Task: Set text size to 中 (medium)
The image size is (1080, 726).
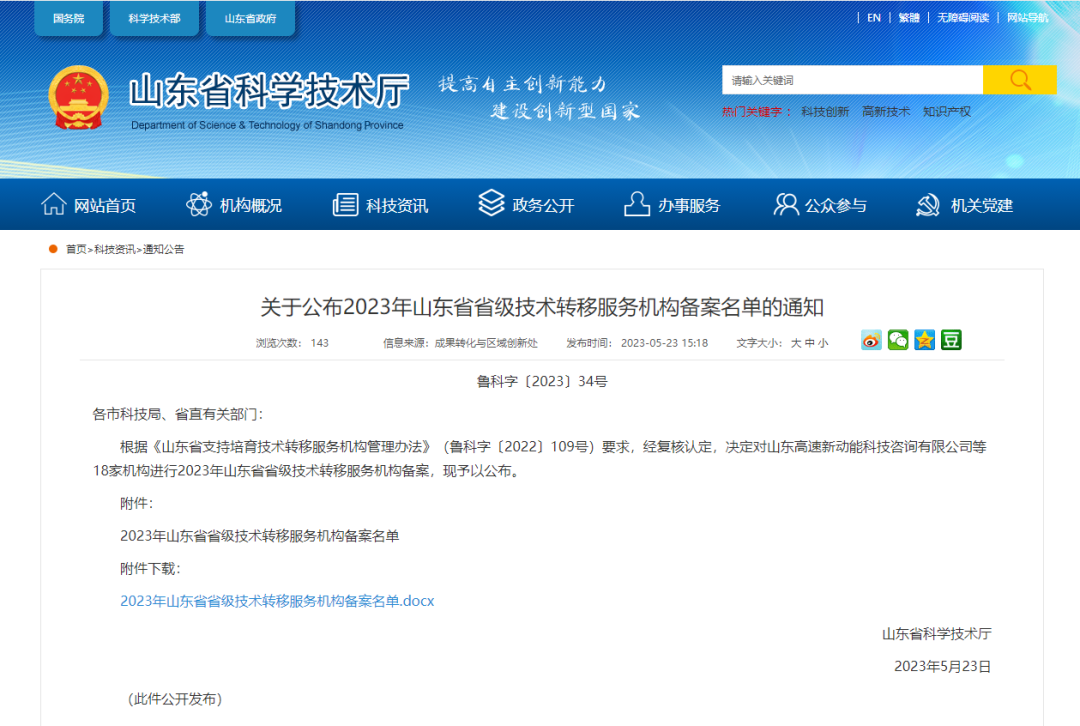Action: [809, 343]
